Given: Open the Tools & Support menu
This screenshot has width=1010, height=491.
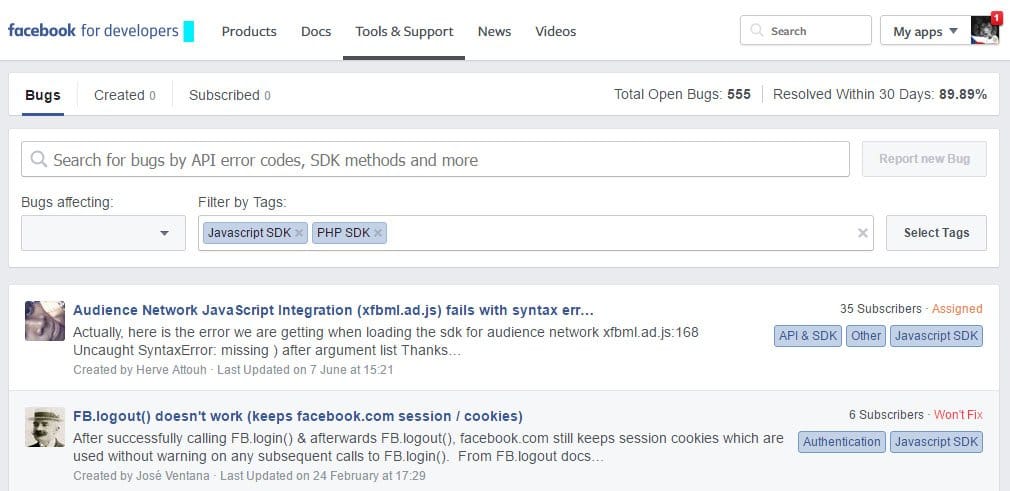Looking at the screenshot, I should point(404,31).
